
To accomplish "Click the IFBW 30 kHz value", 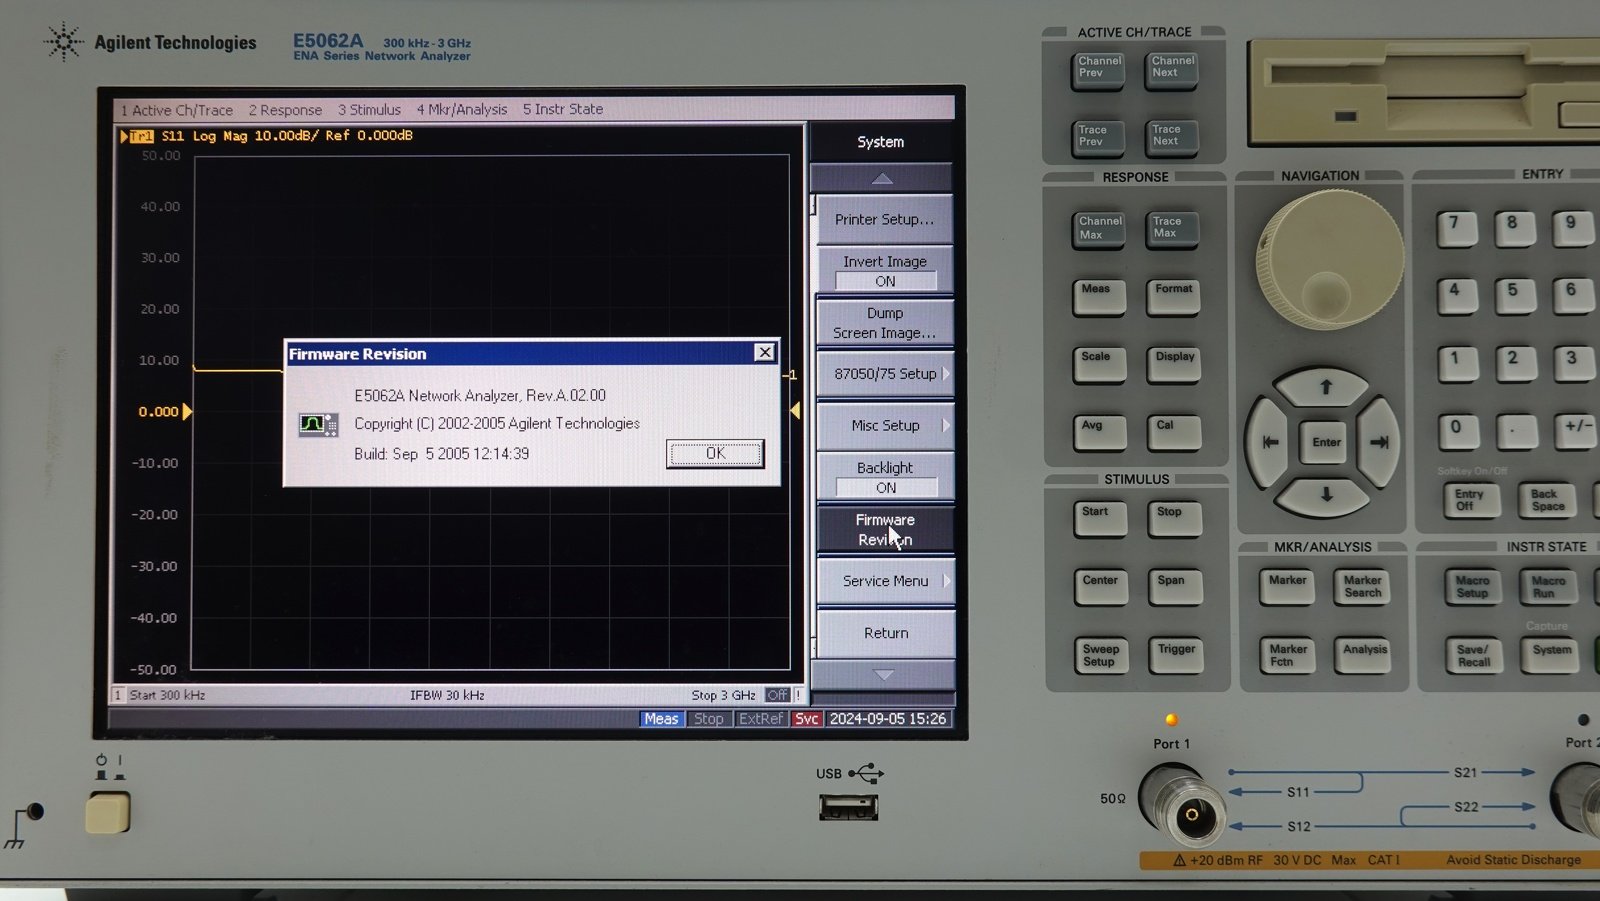I will 447,695.
